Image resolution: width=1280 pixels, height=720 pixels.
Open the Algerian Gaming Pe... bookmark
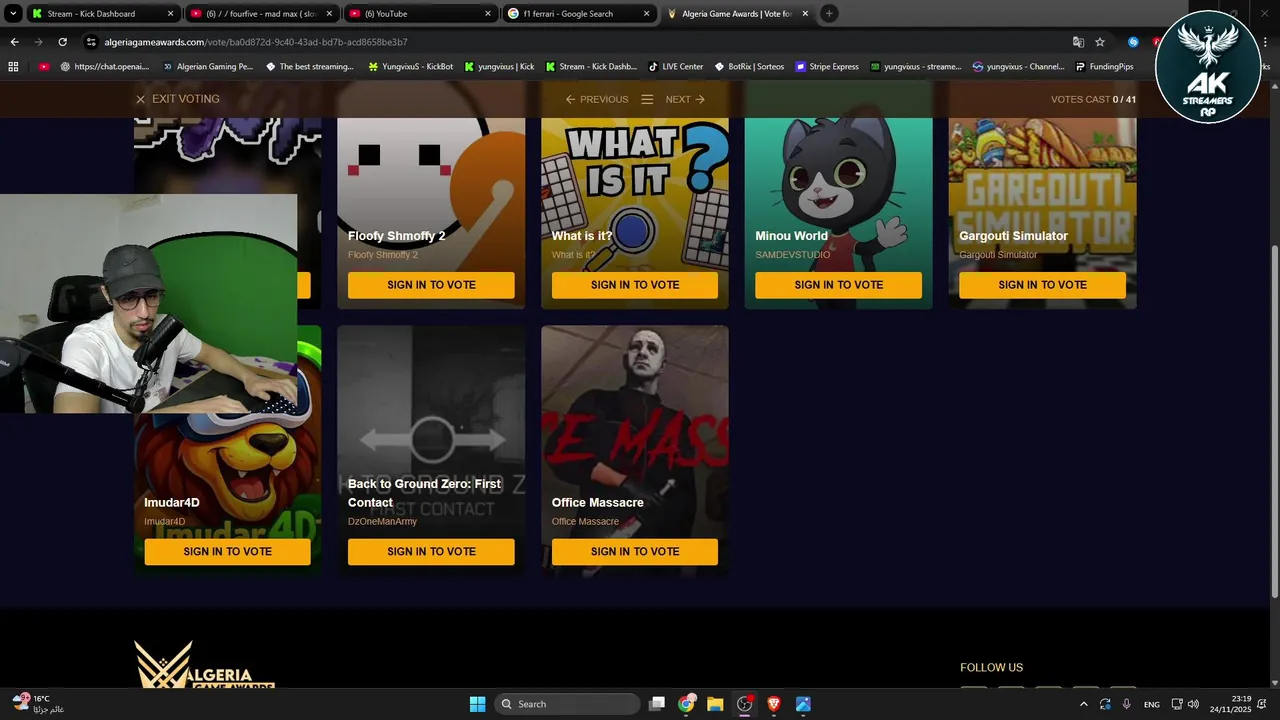[207, 67]
